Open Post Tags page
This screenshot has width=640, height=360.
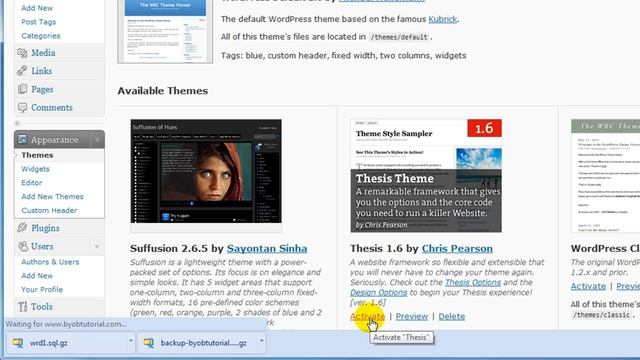pyautogui.click(x=38, y=22)
